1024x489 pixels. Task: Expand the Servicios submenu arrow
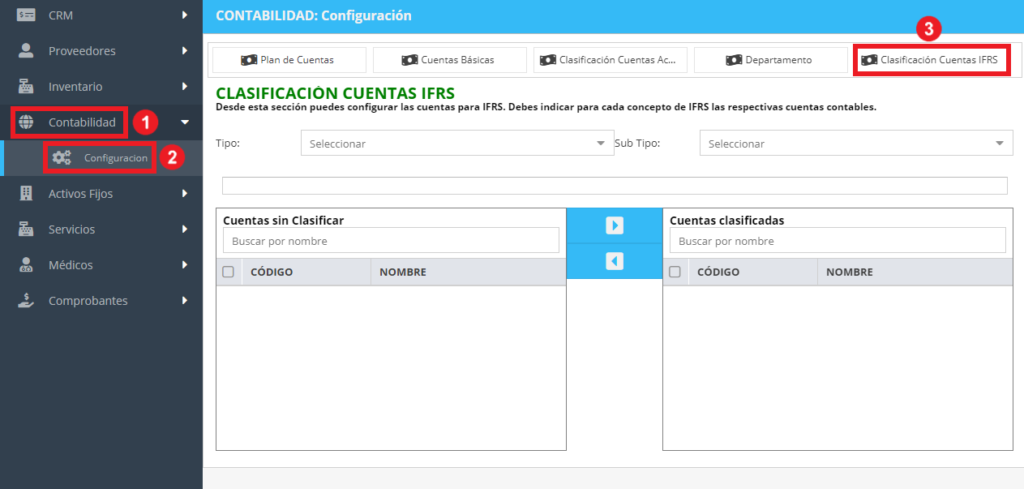[x=185, y=229]
